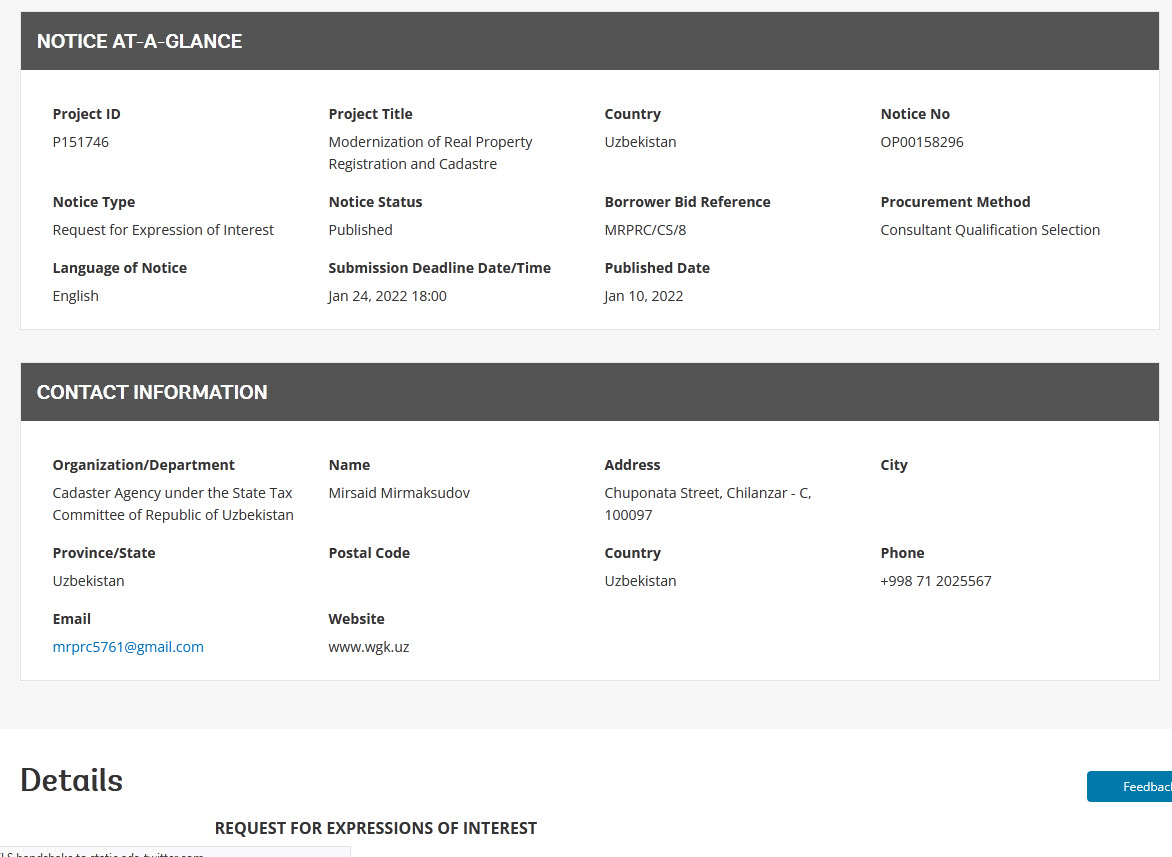Click the Details heading
The image size is (1172, 857).
coord(71,780)
